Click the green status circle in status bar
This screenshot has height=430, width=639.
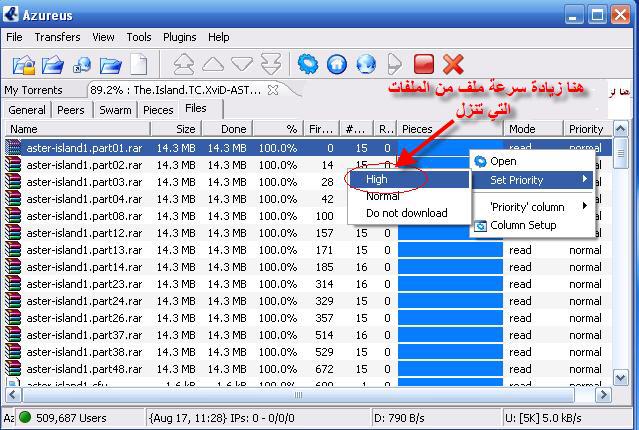click(25, 417)
